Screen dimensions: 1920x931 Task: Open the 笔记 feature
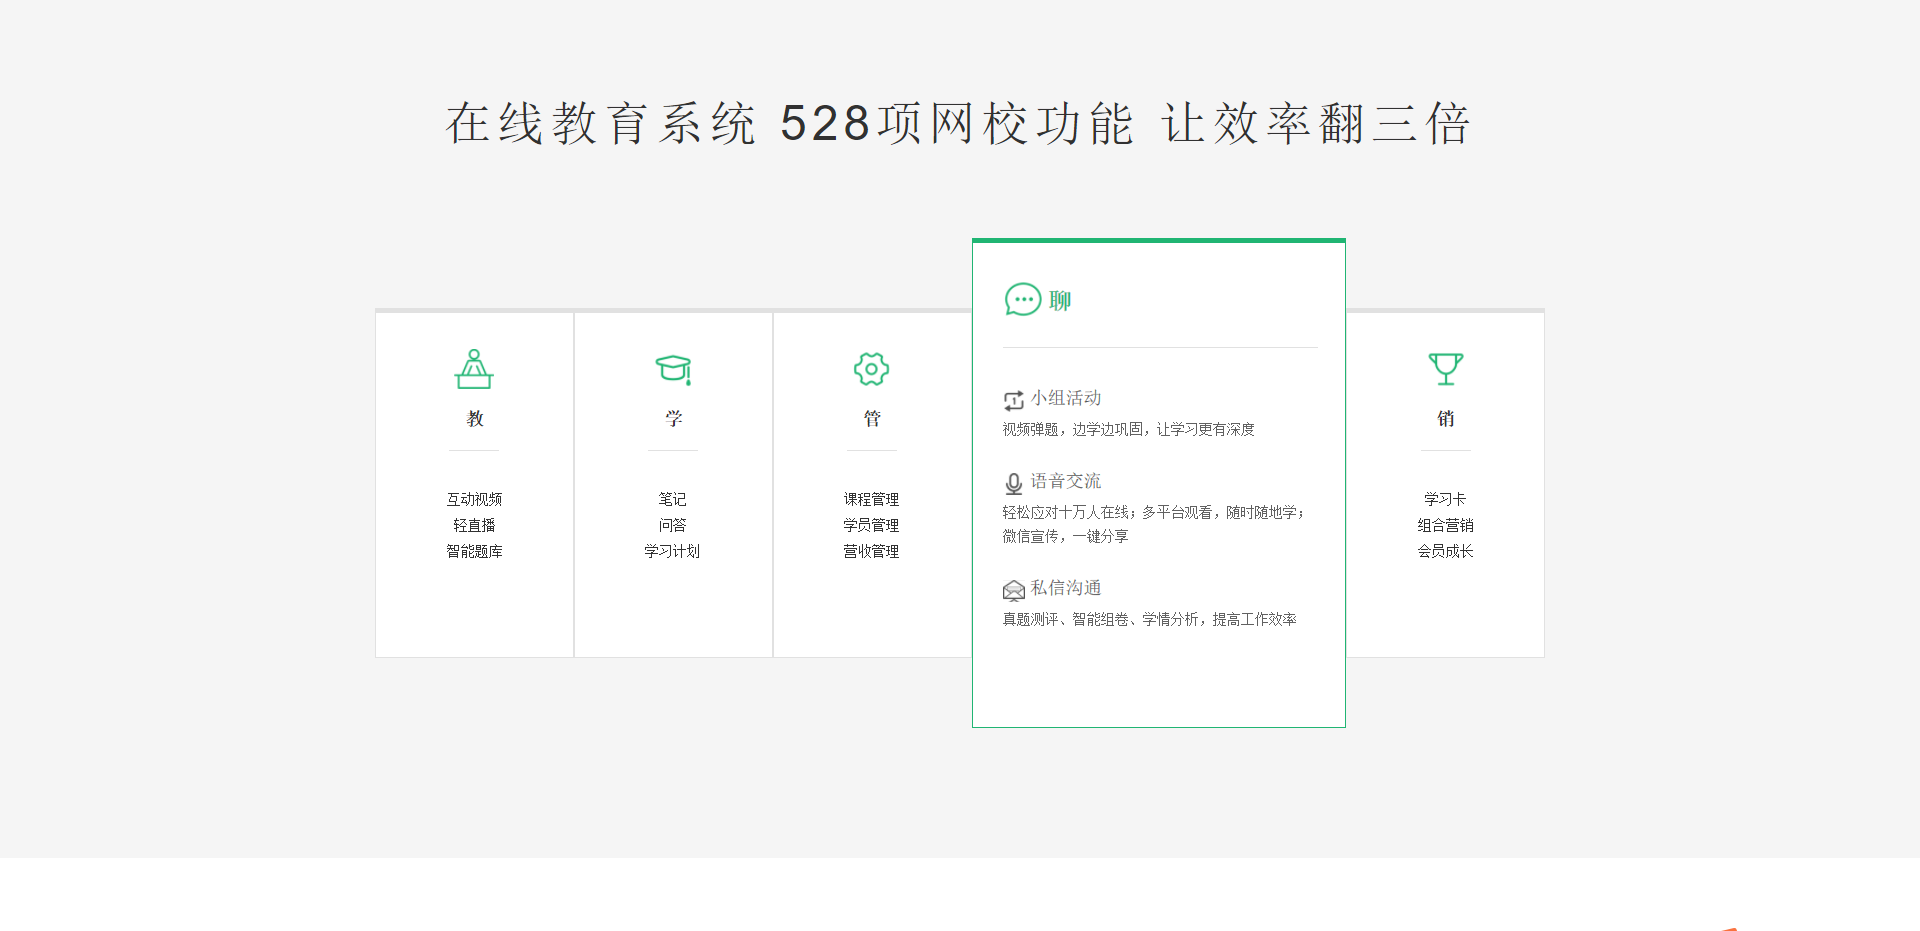tap(672, 499)
